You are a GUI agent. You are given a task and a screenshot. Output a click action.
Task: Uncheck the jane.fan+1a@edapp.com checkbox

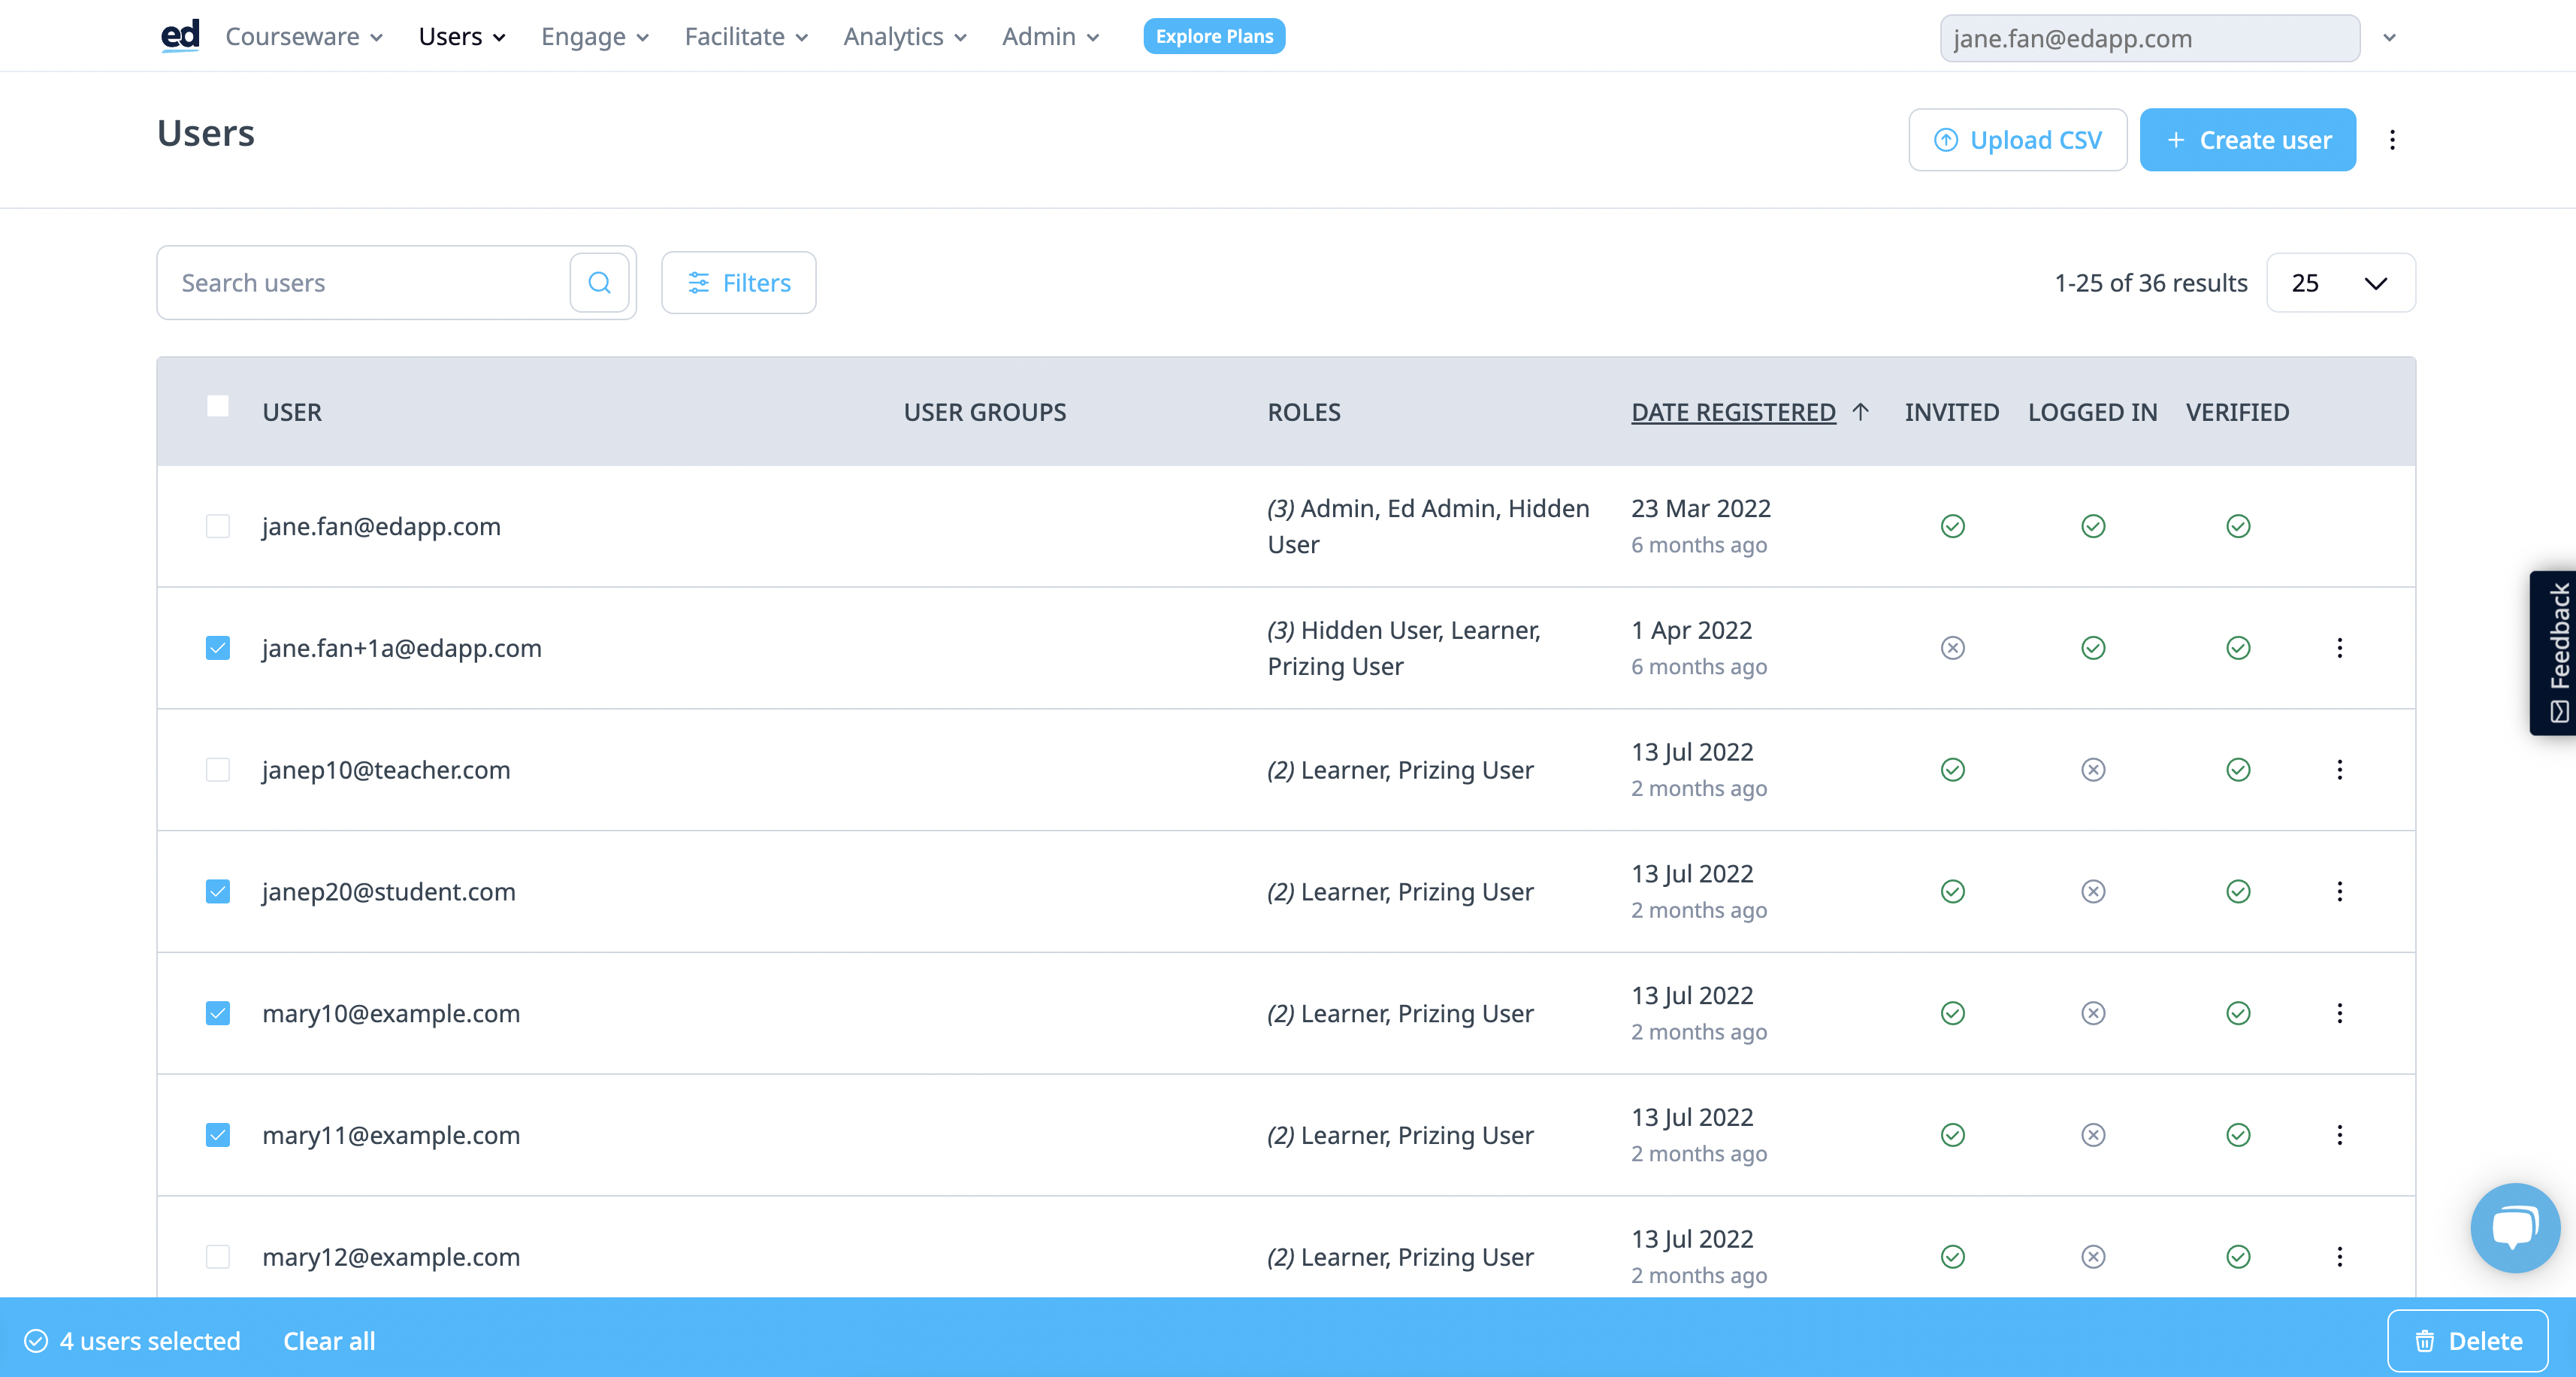[217, 648]
